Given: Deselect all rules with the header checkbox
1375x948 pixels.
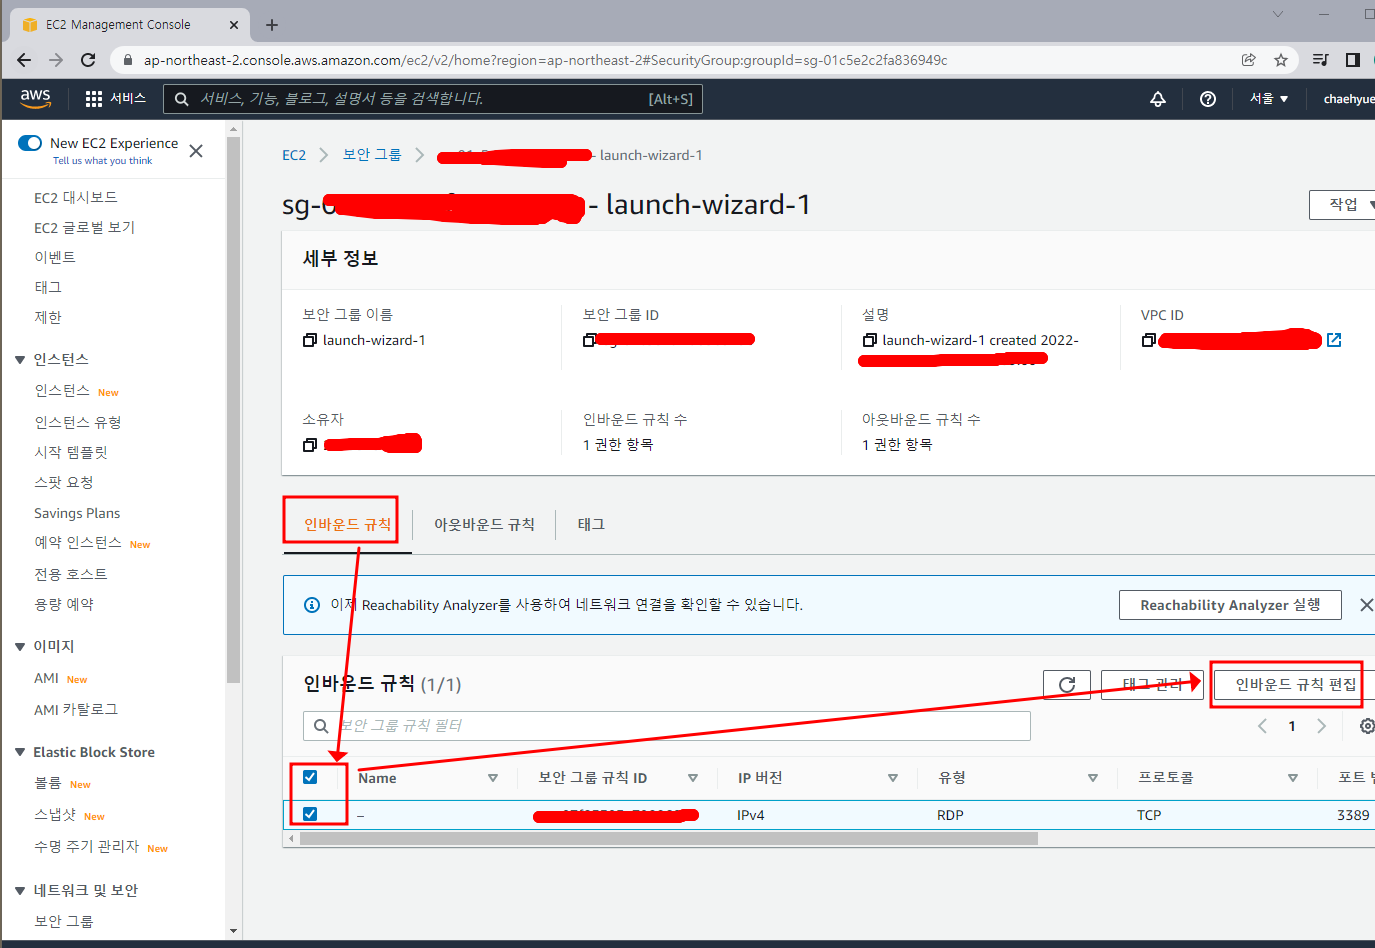Looking at the screenshot, I should (x=311, y=777).
